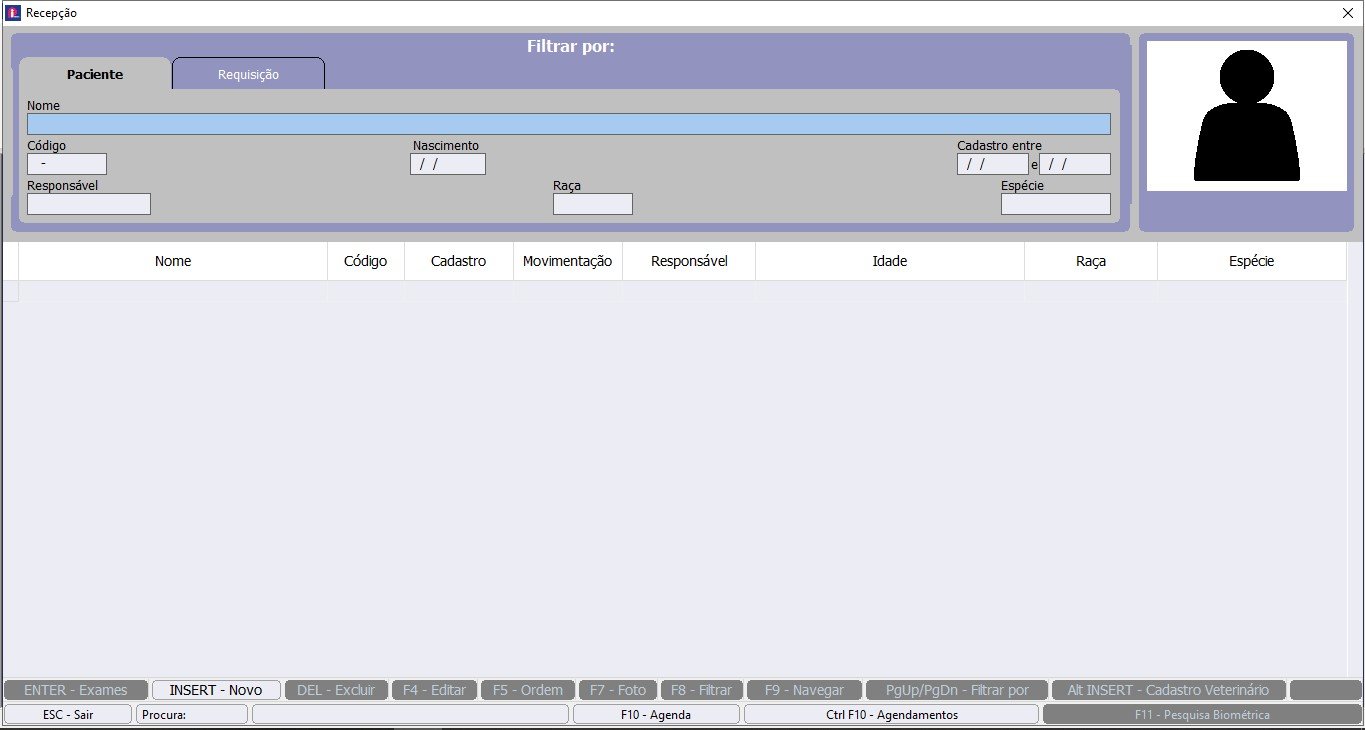Click the Idade column header
The width and height of the screenshot is (1365, 730).
click(890, 261)
